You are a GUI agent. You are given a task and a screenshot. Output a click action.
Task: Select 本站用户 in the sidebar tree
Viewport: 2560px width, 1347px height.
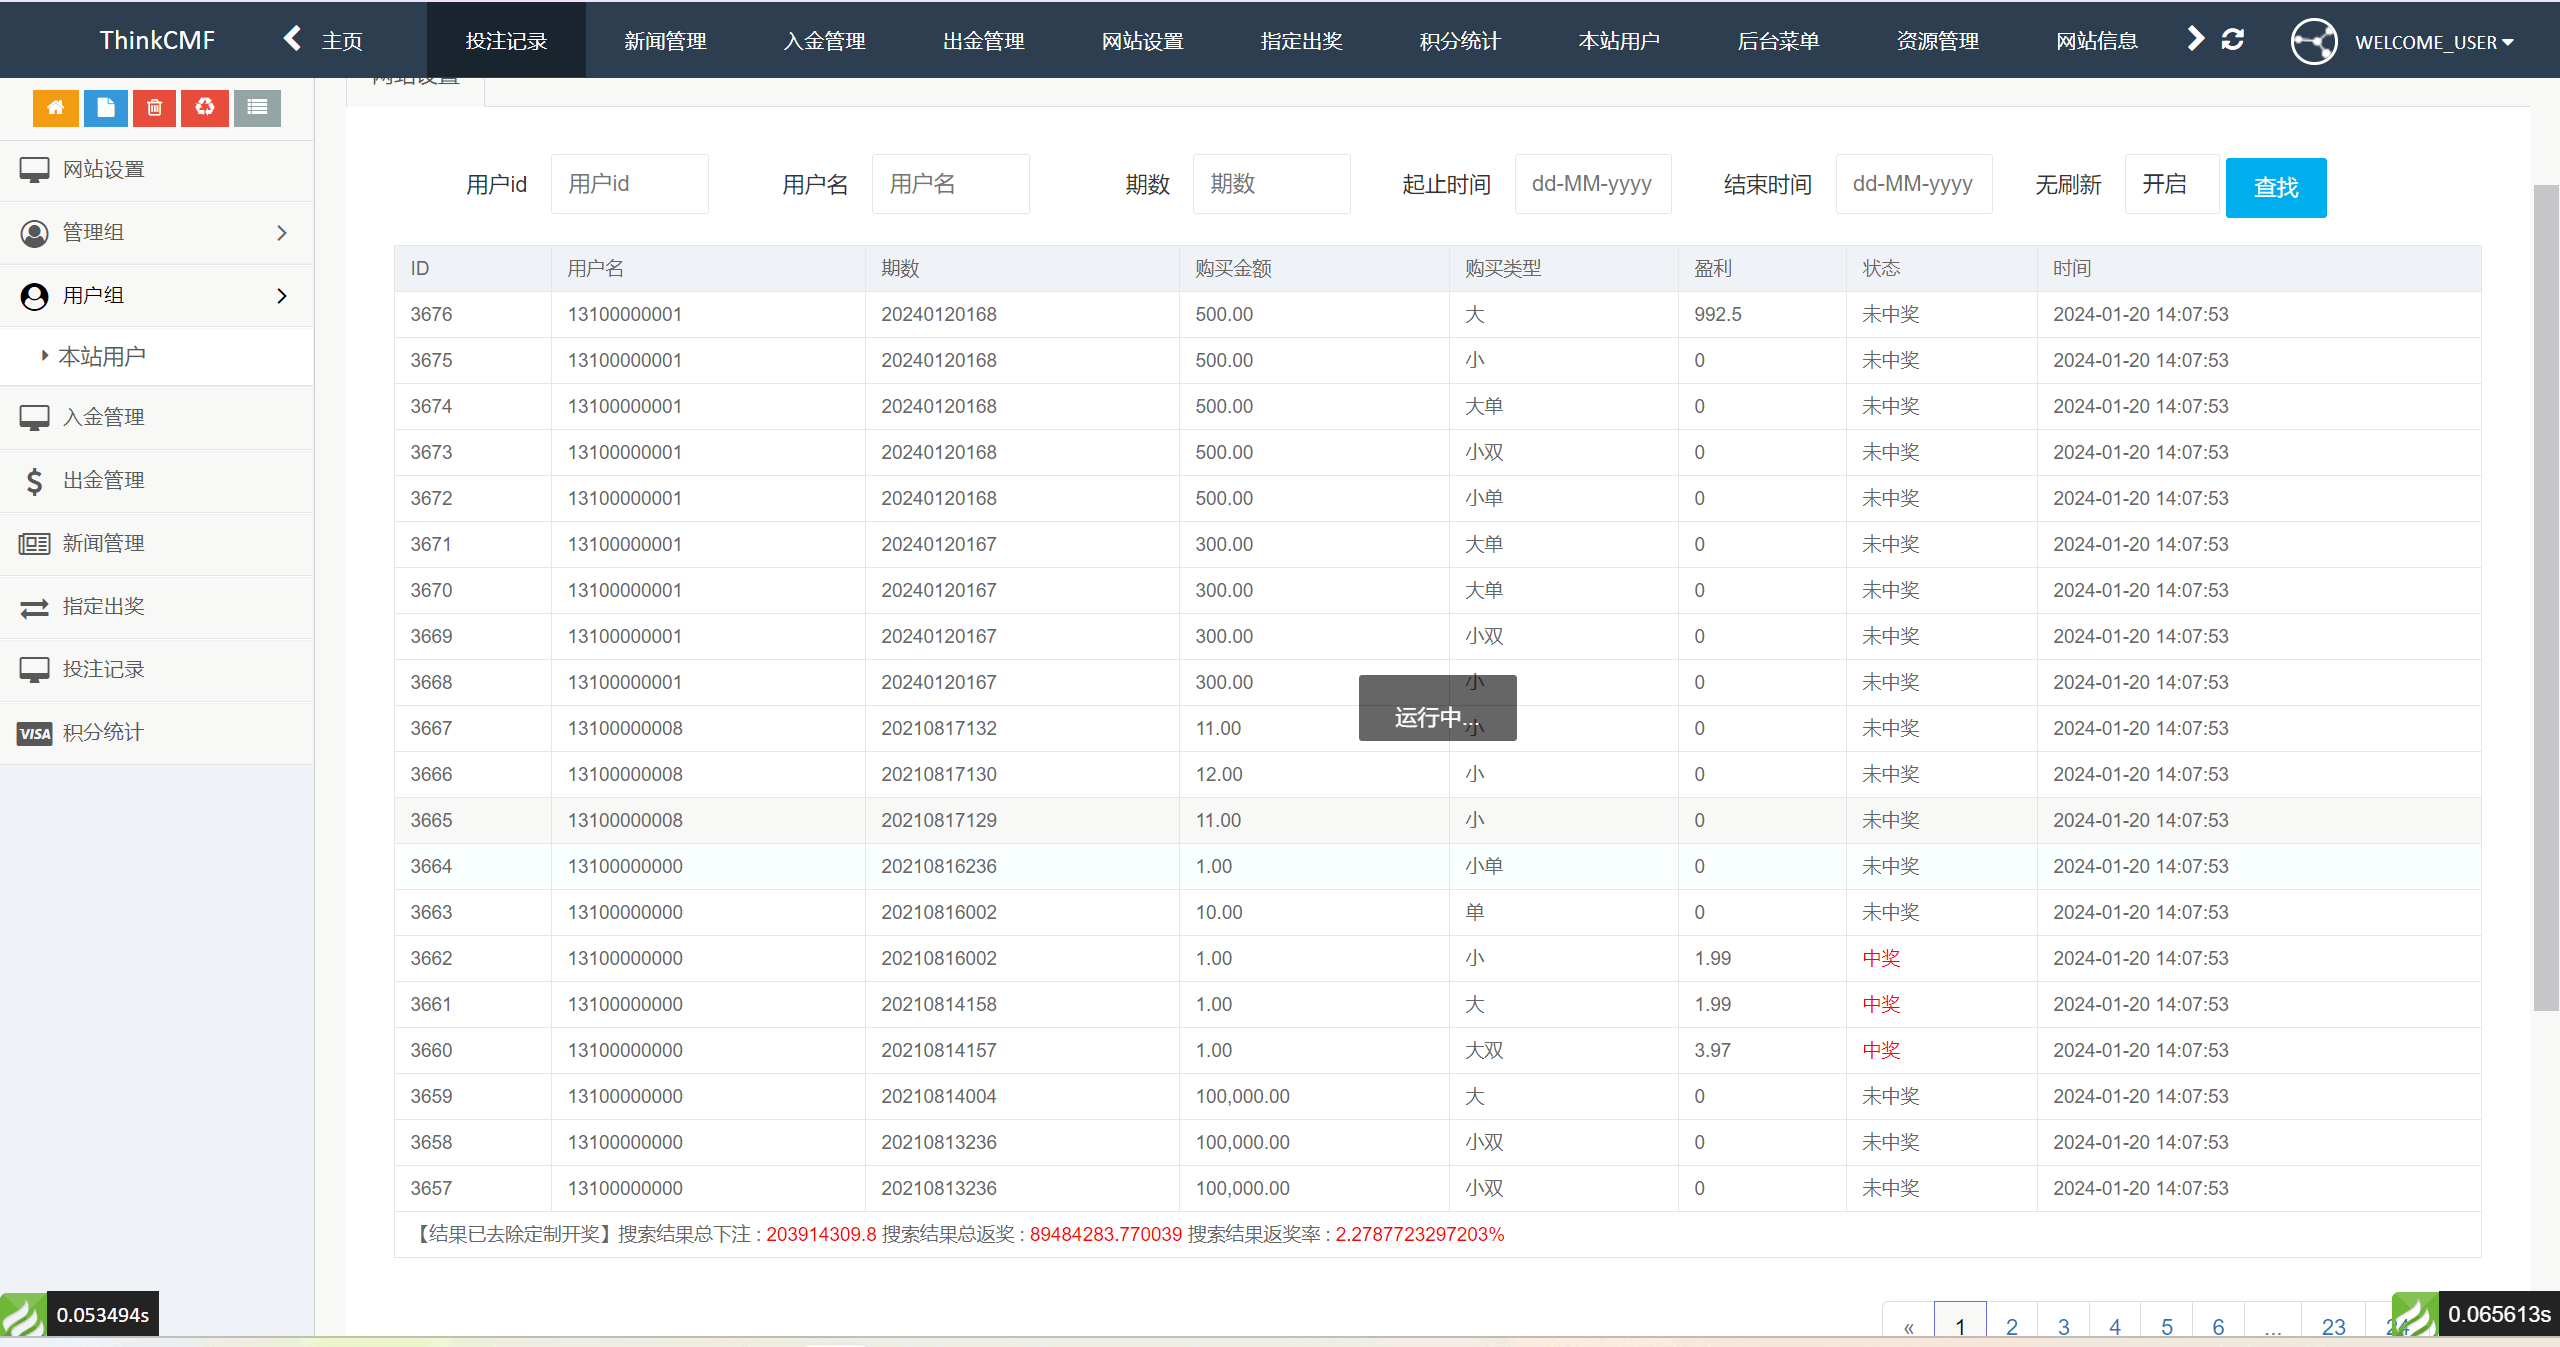(102, 357)
